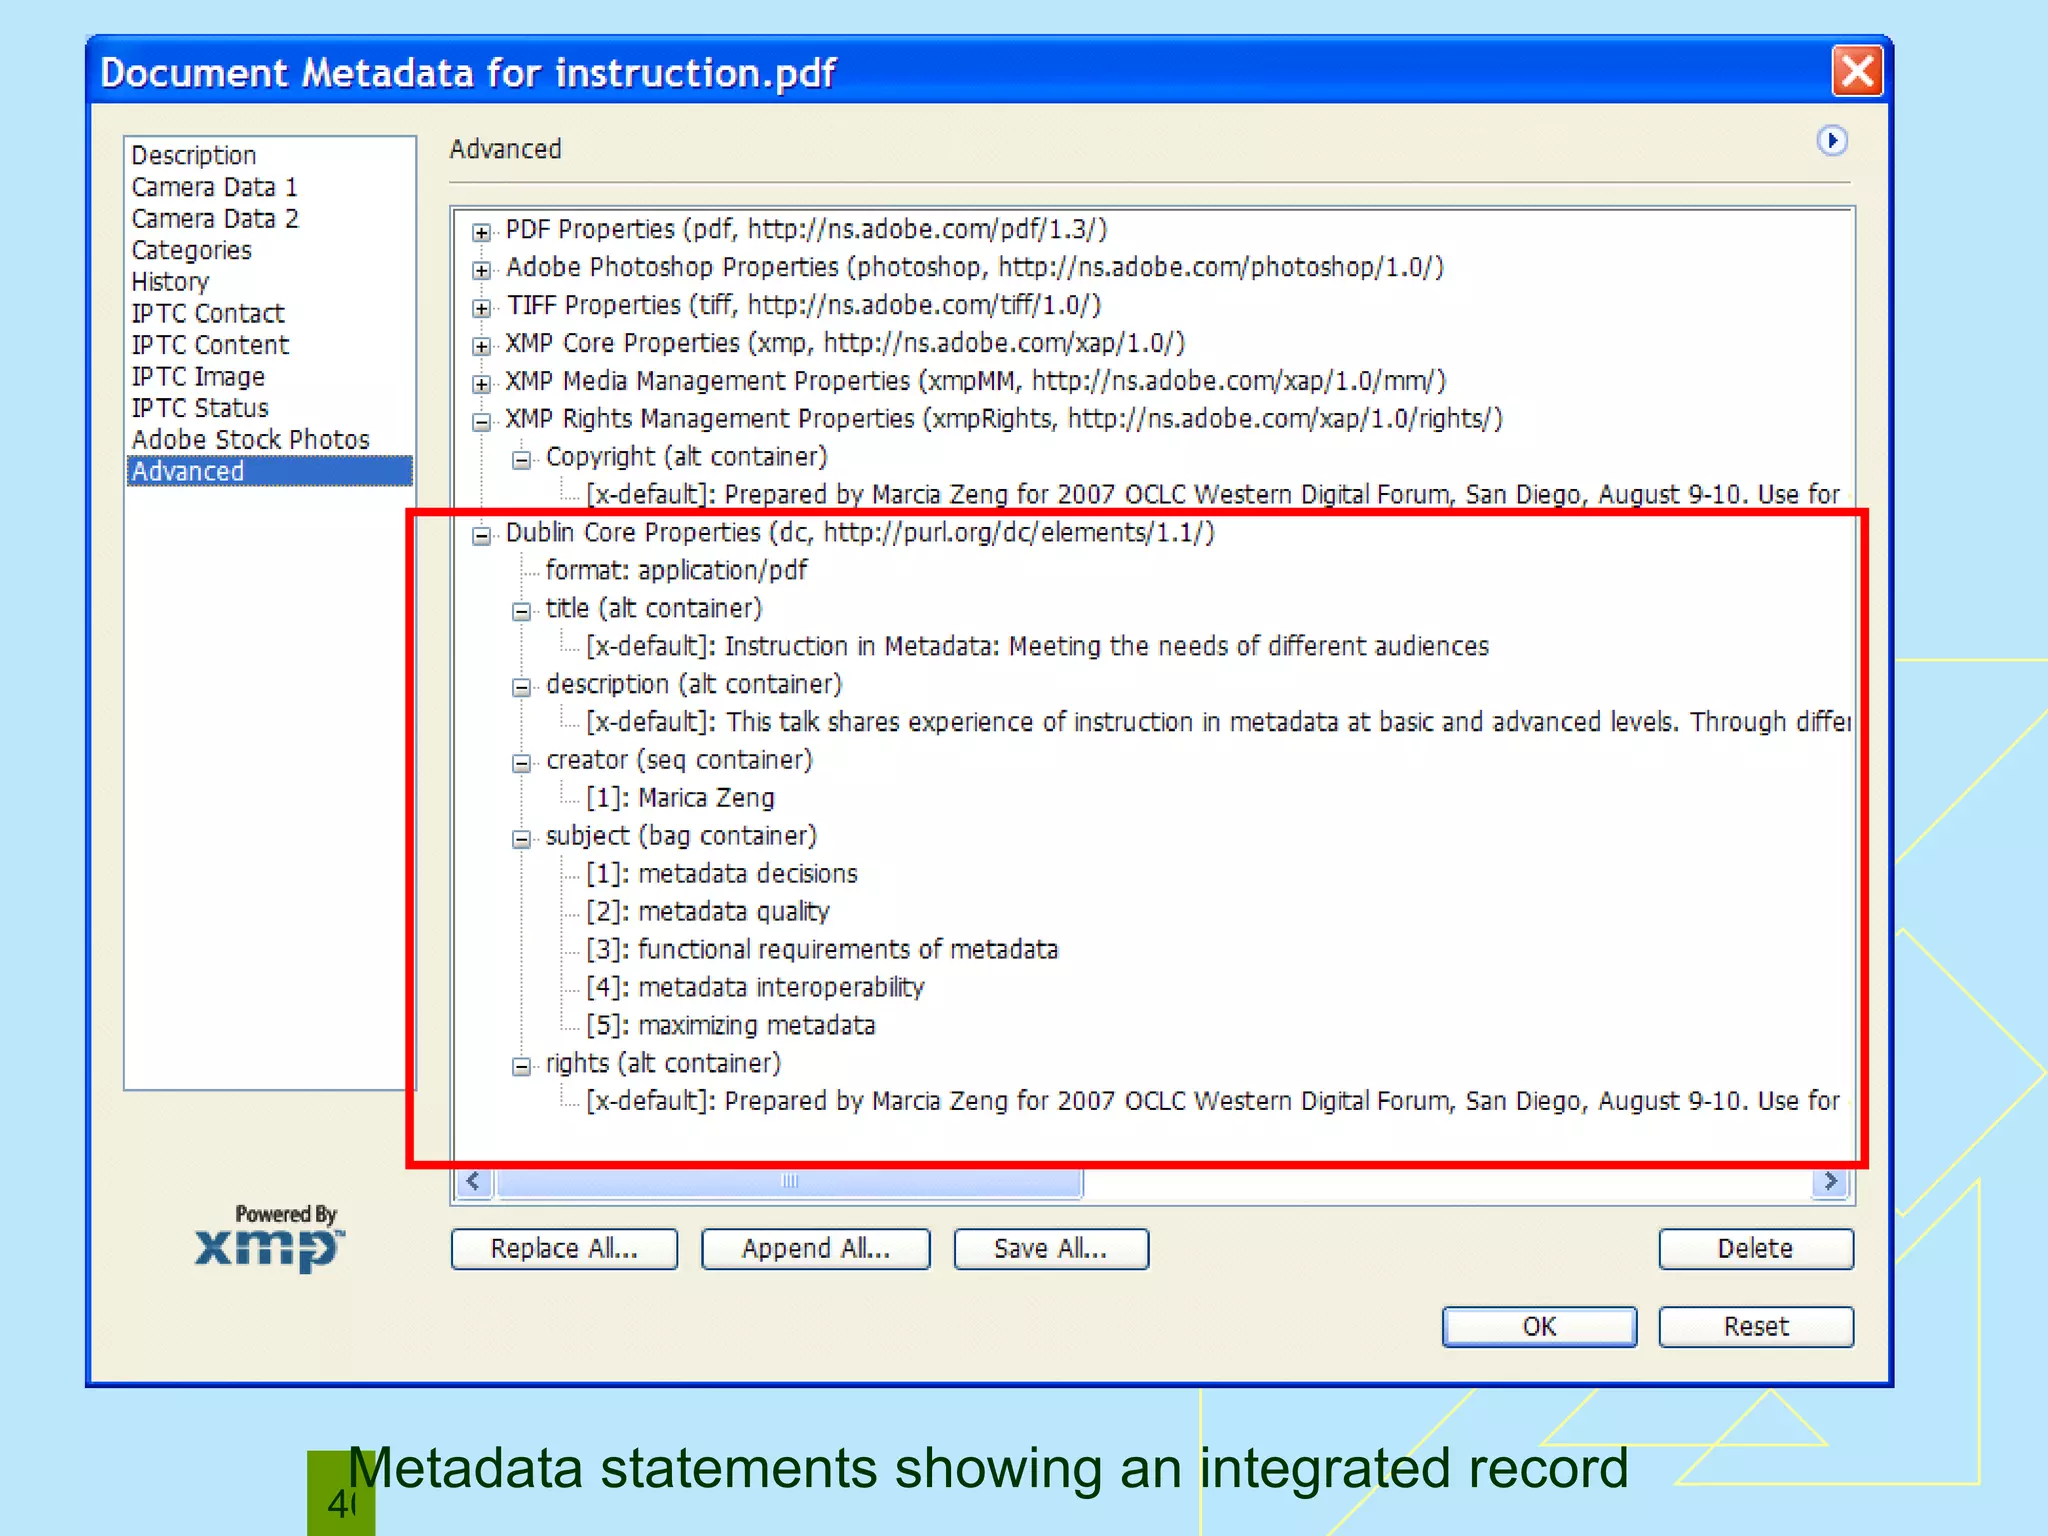Select 'format: application/pdf' row
This screenshot has width=2048, height=1536.
(676, 571)
